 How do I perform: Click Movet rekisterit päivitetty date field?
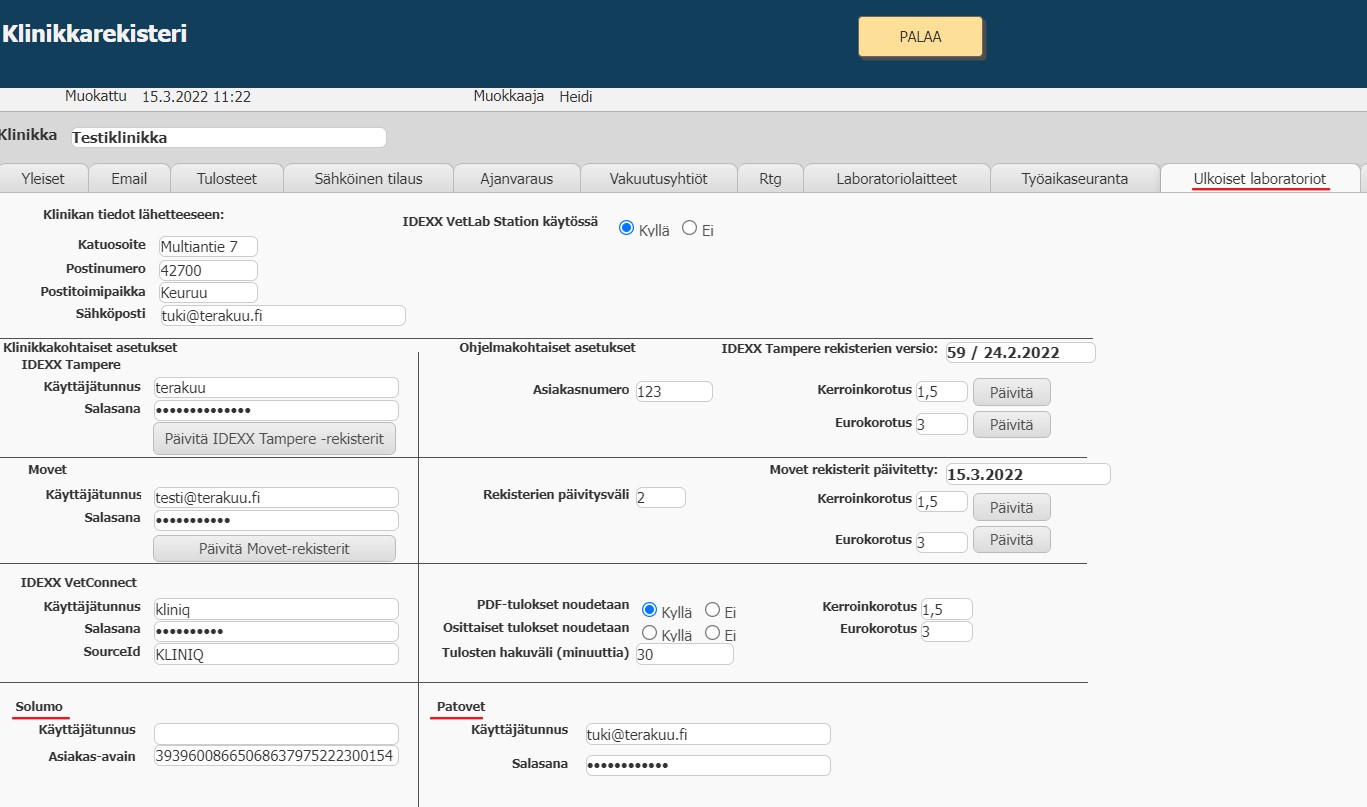coord(1028,474)
